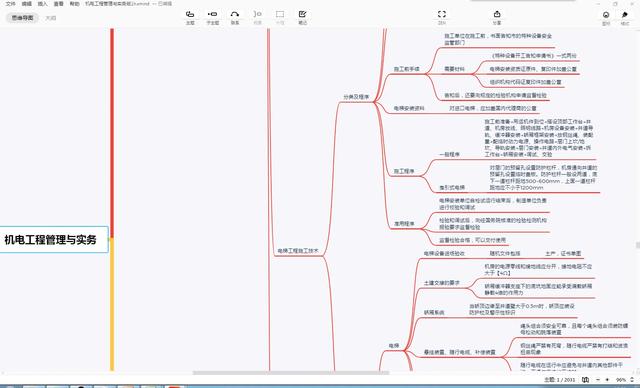This screenshot has width=640, height=388.
Task: Switch to the 思维导图 view toggle
Action: pyautogui.click(x=22, y=18)
